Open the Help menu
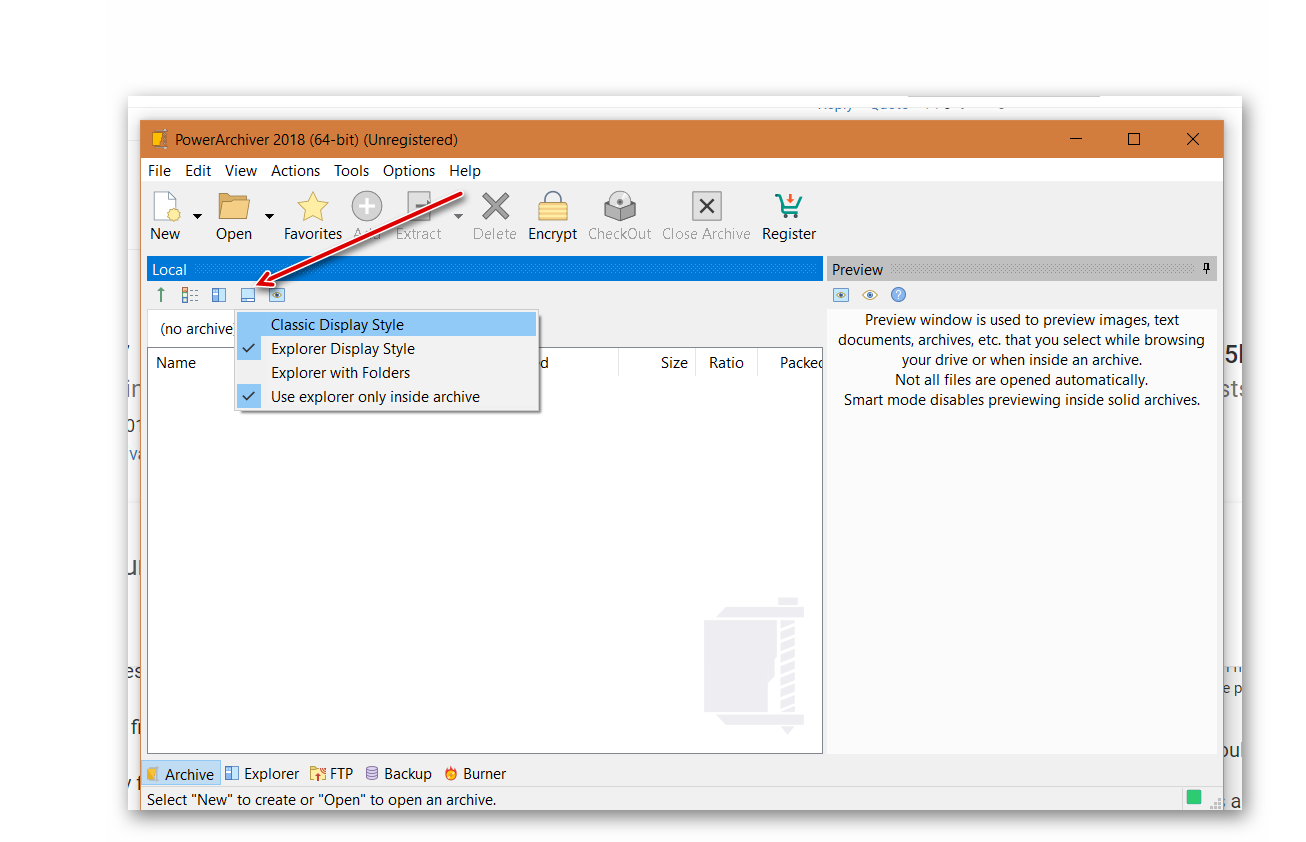The height and width of the screenshot is (842, 1306). click(465, 171)
